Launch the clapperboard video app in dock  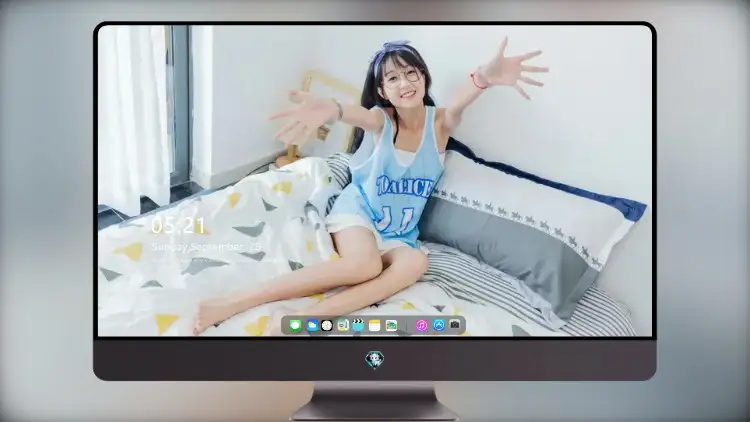tap(358, 325)
